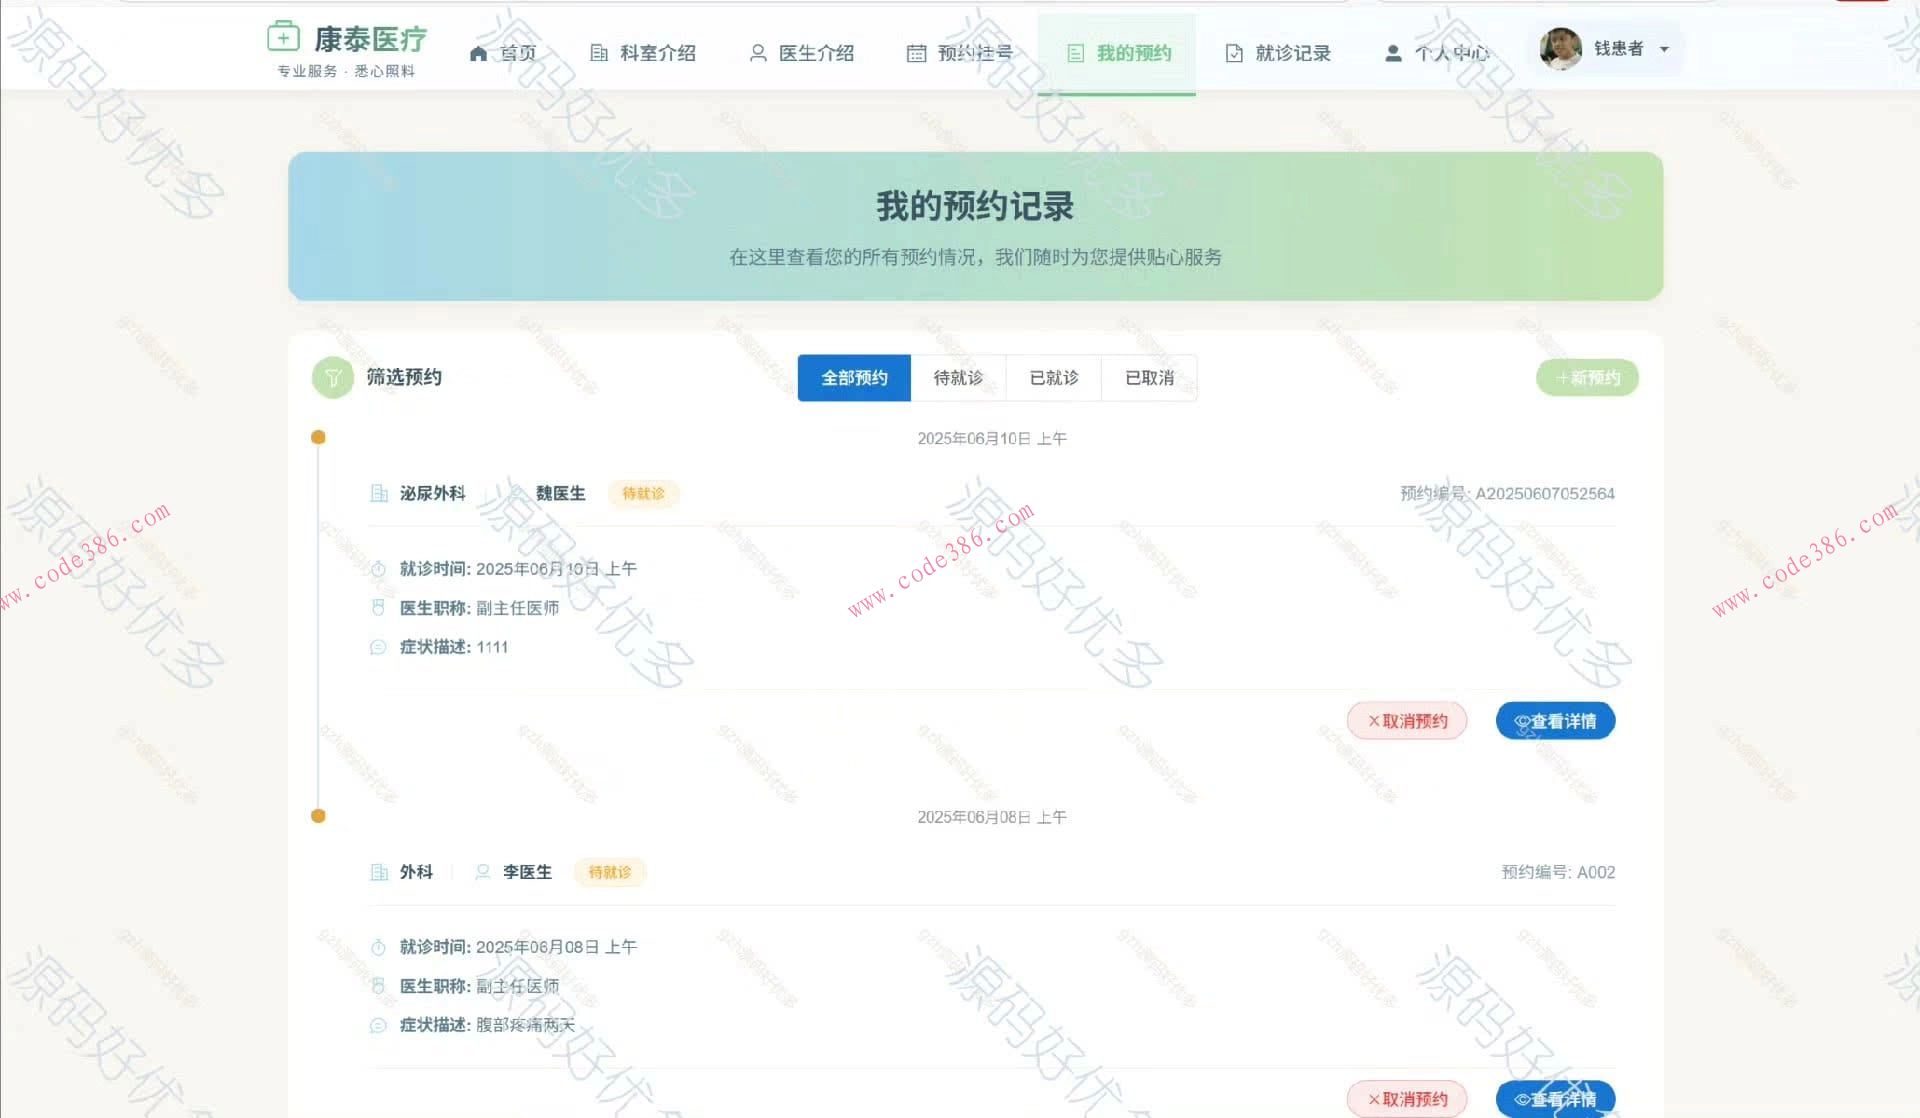Screen dimensions: 1920x1118
Task: Expand the 泌尿外科 appointment details via 查看详情
Action: coord(1554,720)
